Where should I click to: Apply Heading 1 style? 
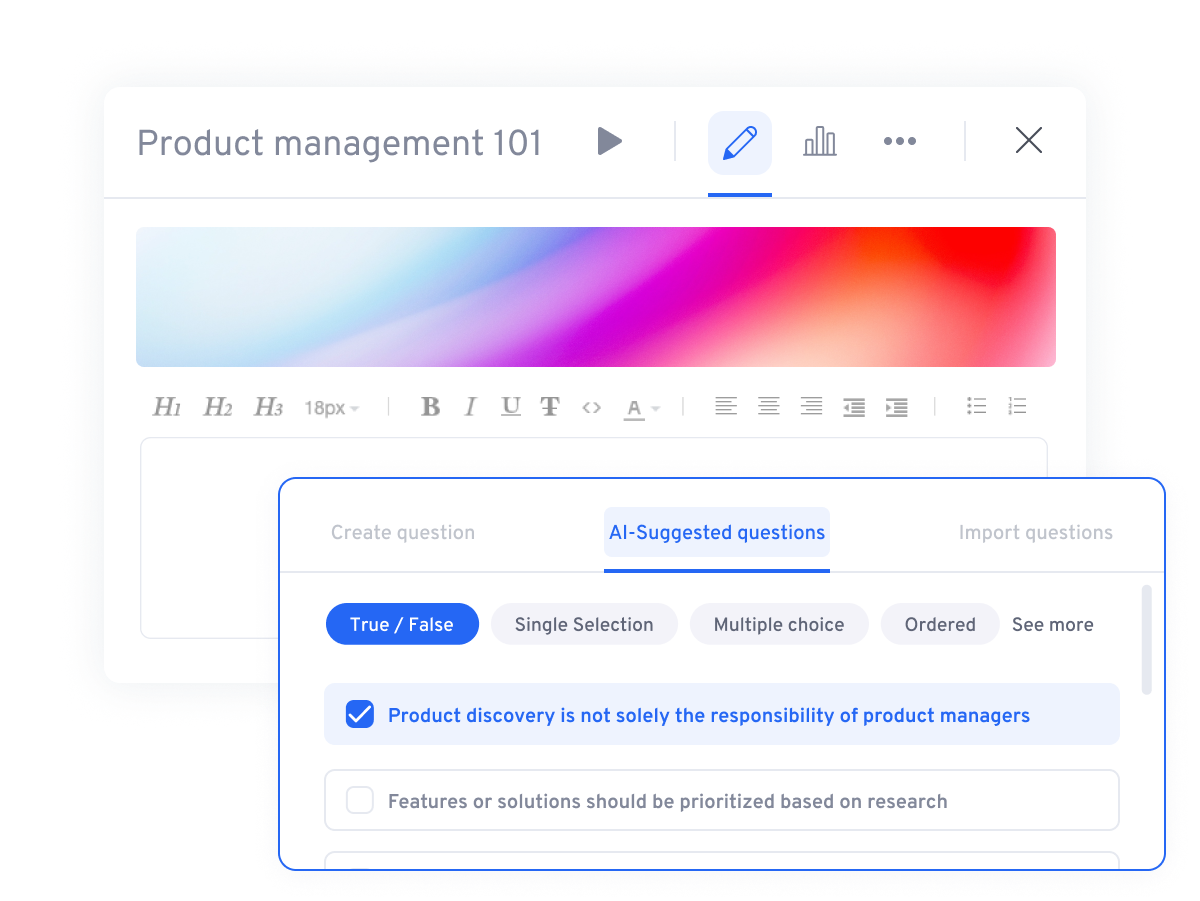click(166, 406)
